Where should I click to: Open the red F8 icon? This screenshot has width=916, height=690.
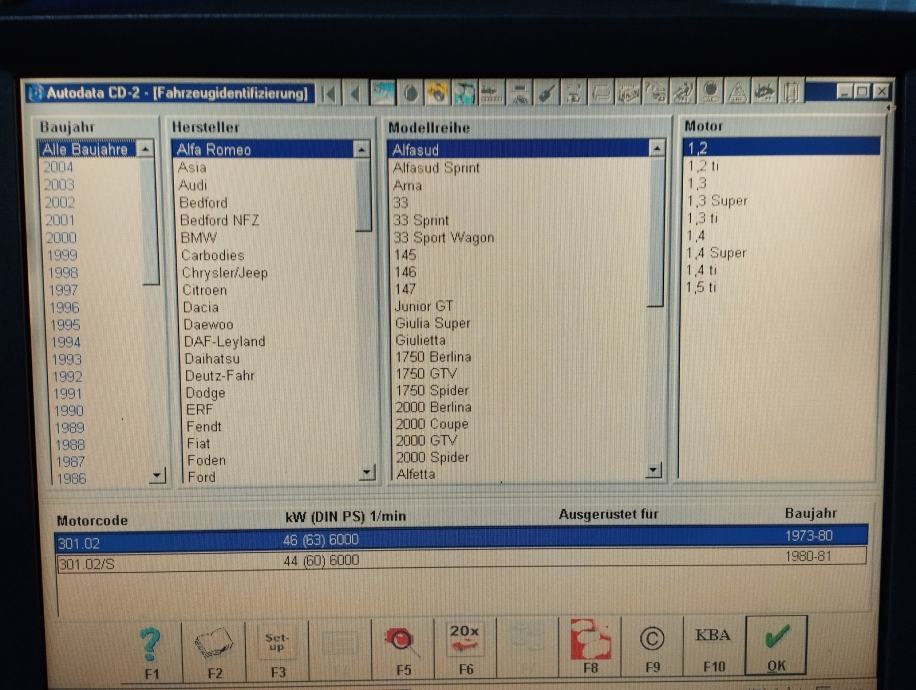[x=591, y=647]
